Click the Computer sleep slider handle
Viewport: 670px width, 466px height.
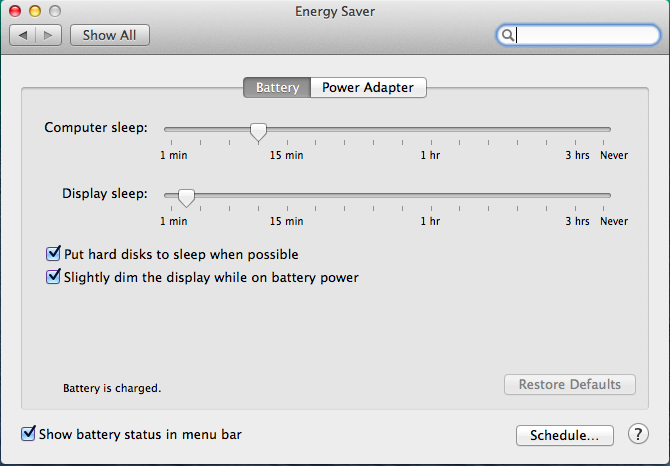258,130
